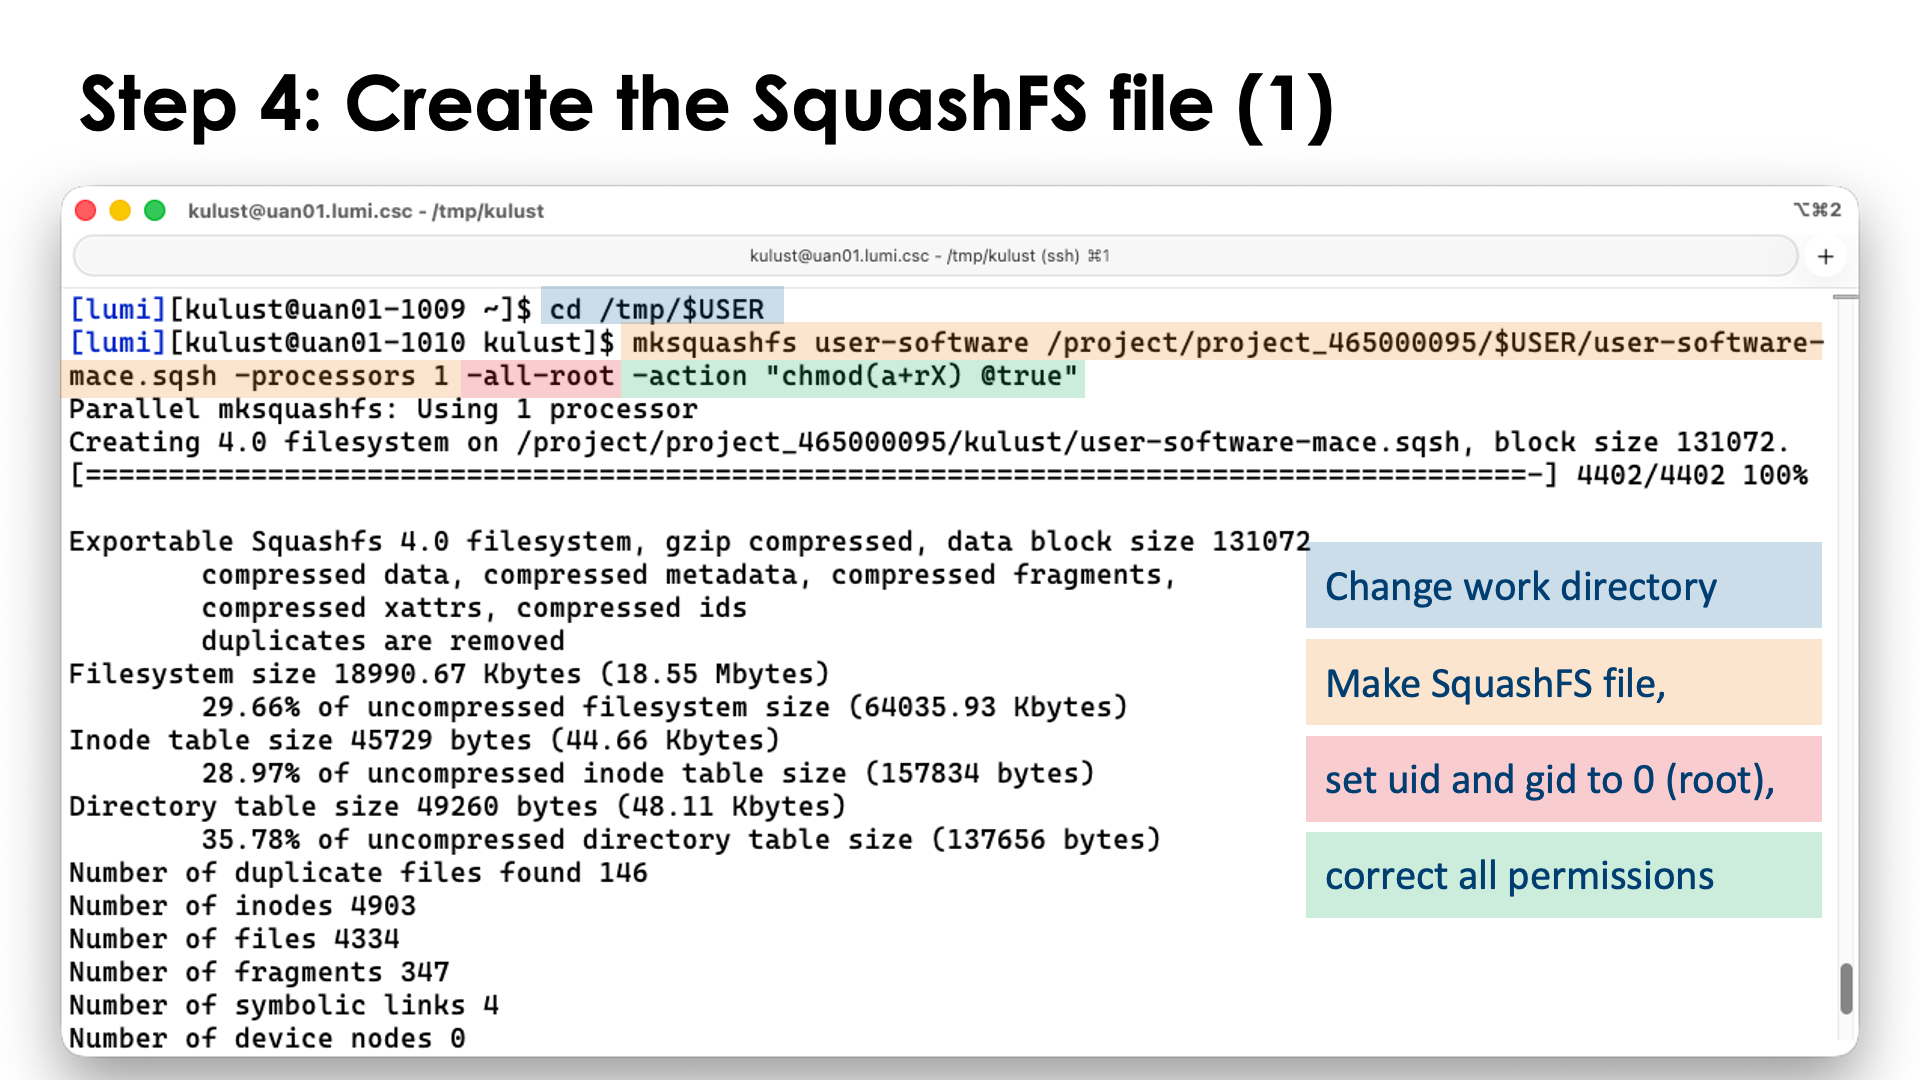Click the set uid and gid annotation
This screenshot has height=1080, width=1920.
coord(1549,779)
